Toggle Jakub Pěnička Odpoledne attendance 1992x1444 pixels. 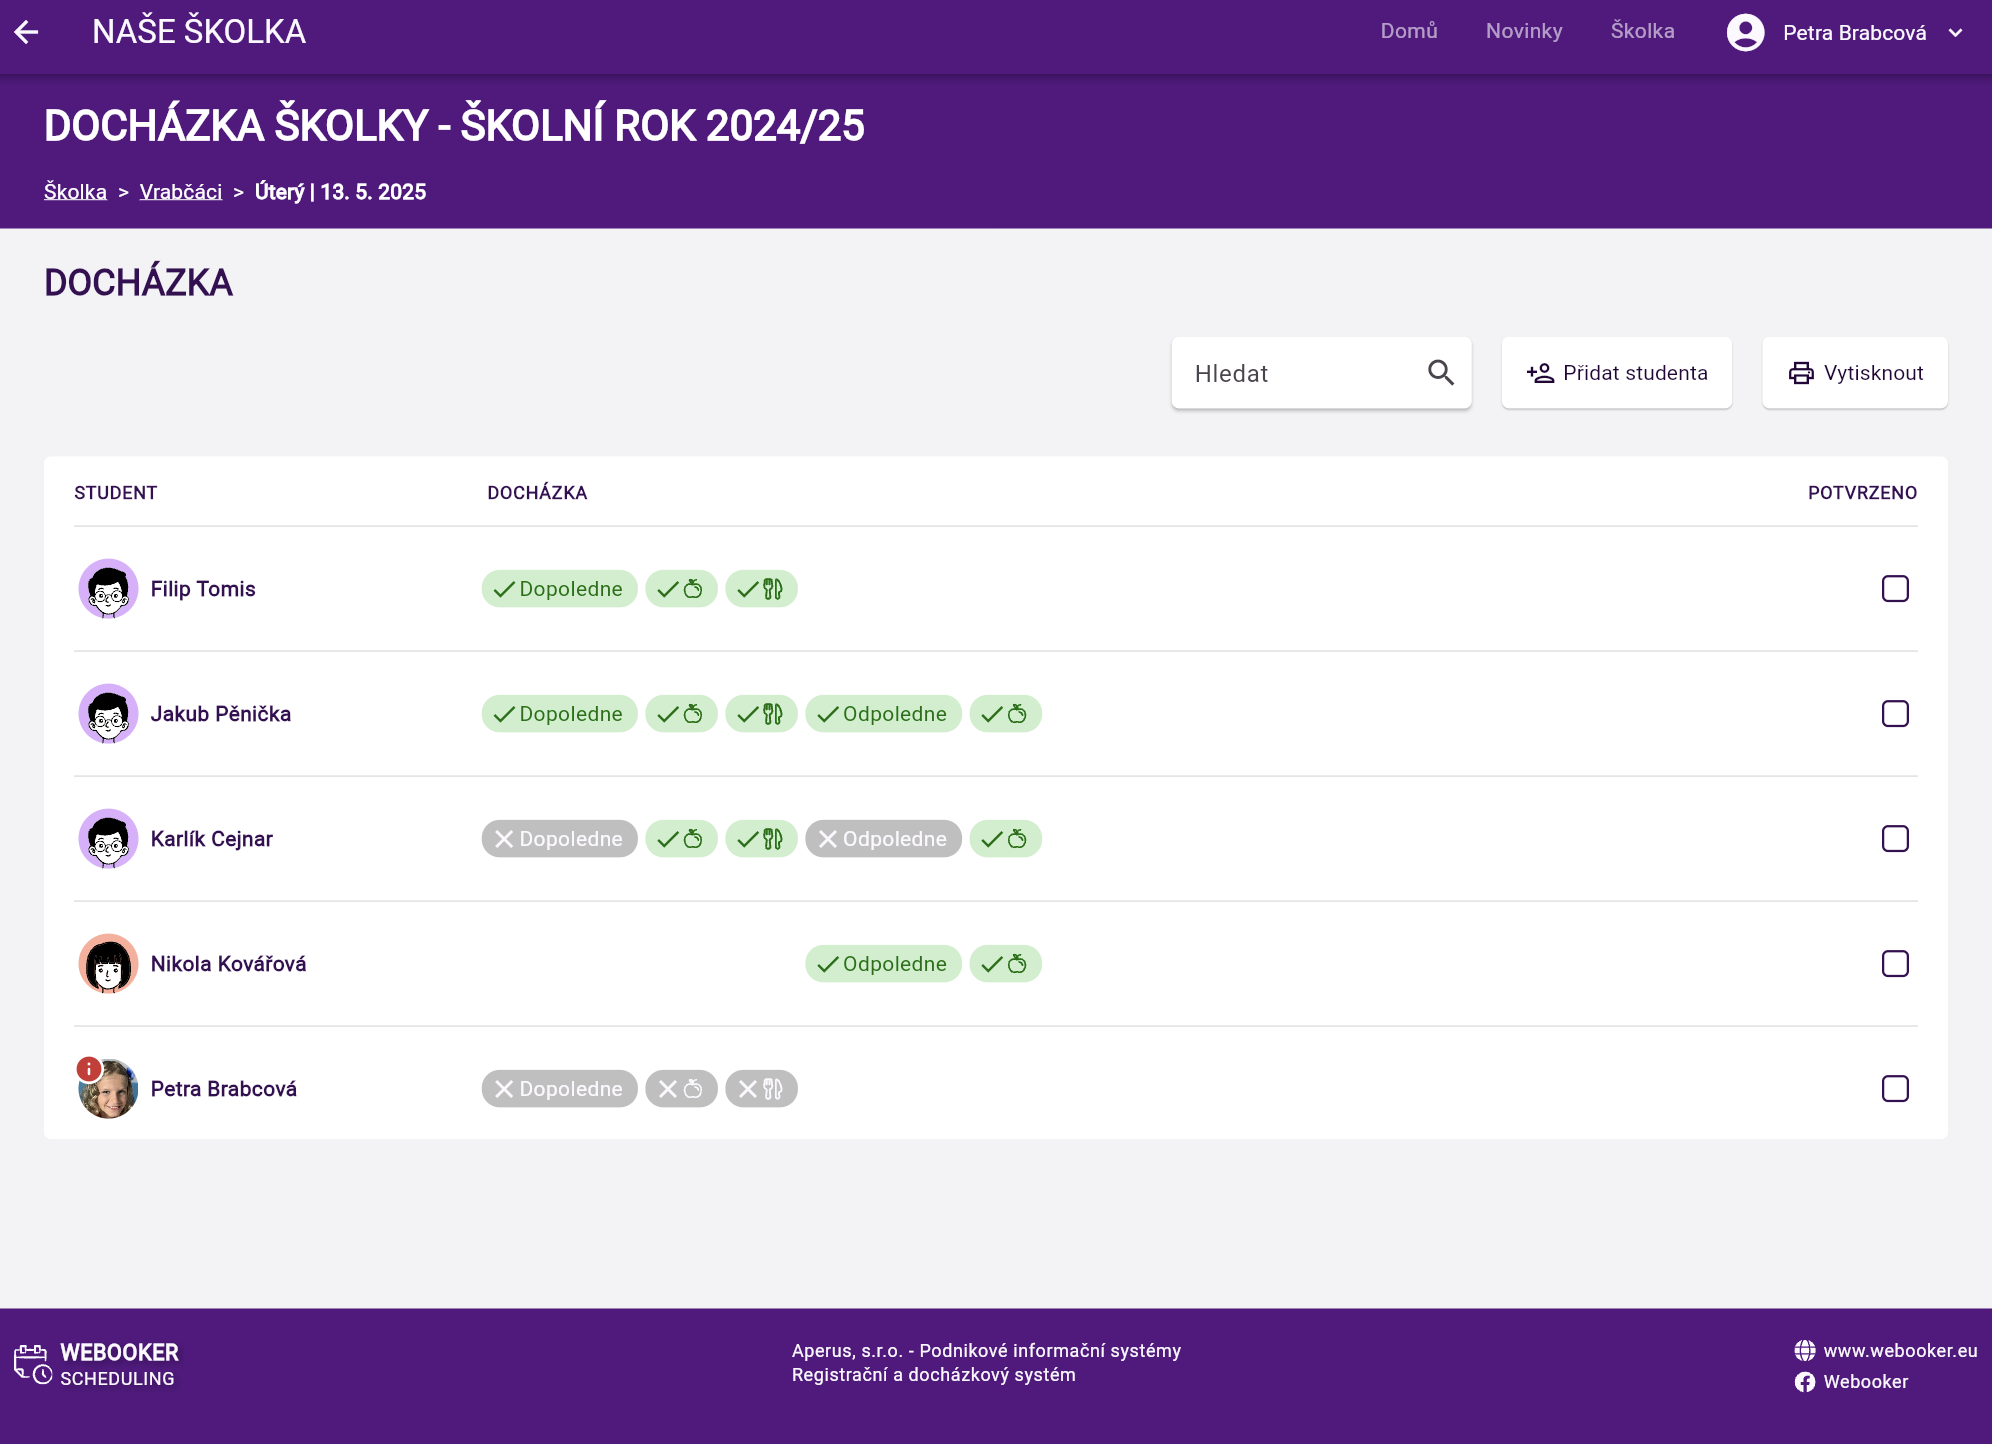tap(883, 714)
